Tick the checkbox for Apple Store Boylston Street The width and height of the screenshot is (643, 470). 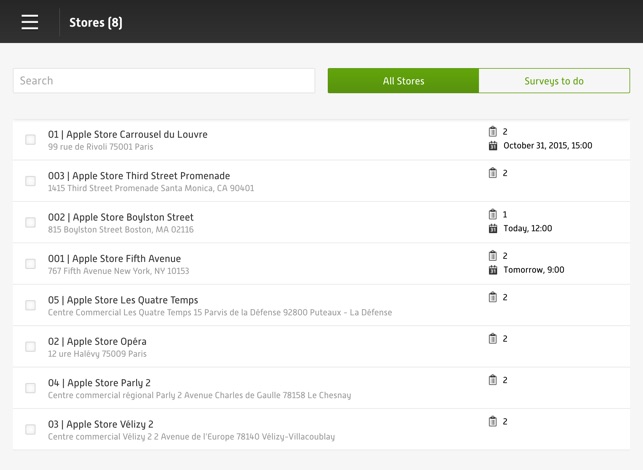tap(30, 223)
